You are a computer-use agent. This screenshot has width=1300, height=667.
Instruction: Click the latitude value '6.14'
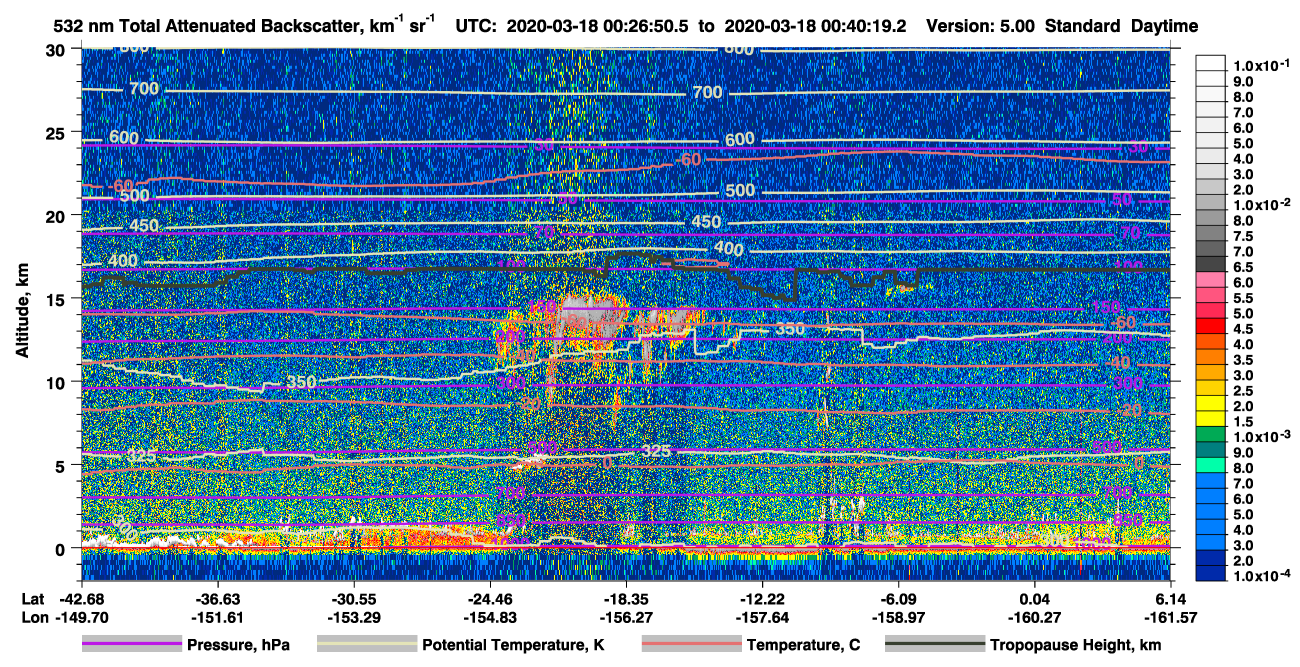(1170, 599)
